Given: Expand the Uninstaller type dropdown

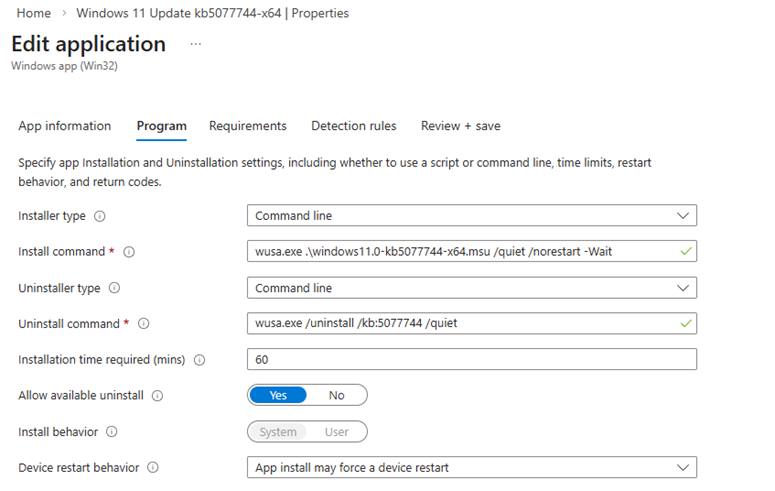Looking at the screenshot, I should 471,288.
